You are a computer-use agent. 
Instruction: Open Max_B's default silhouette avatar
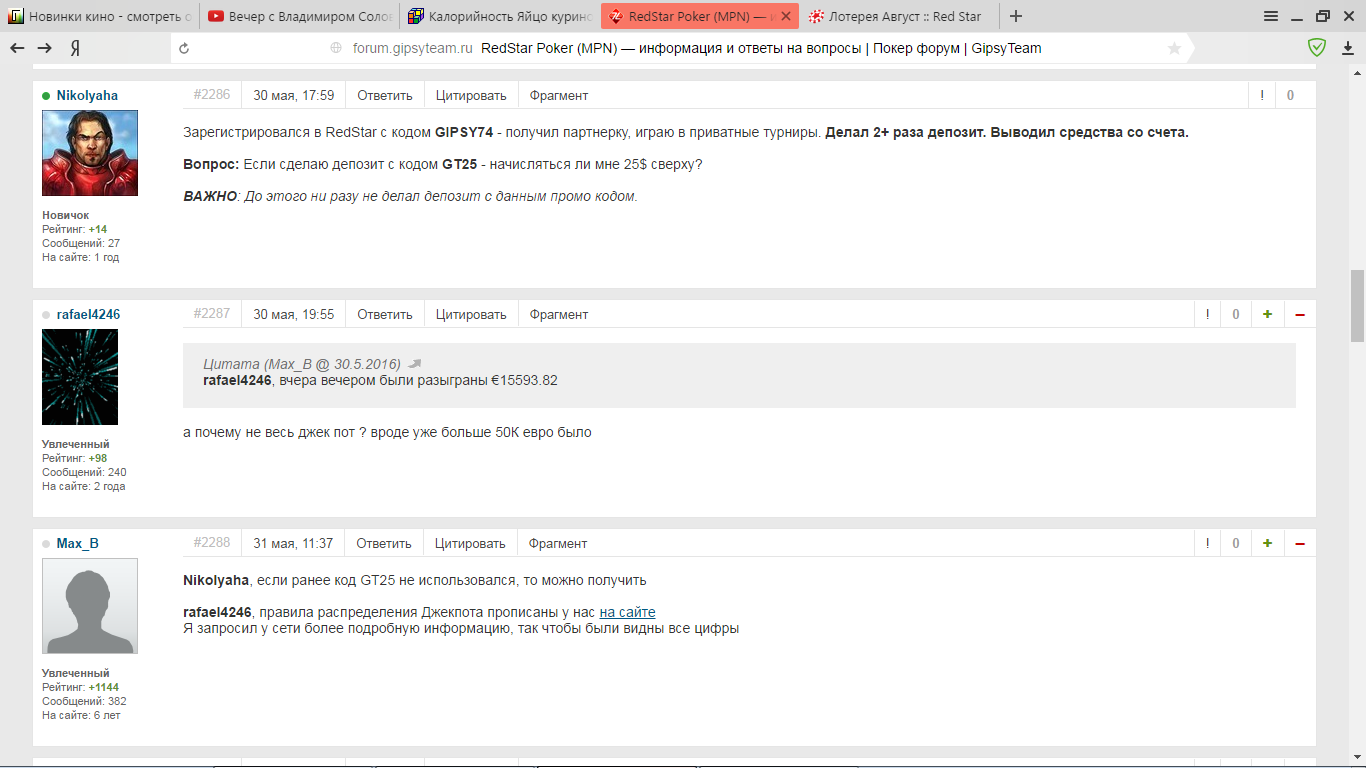90,606
